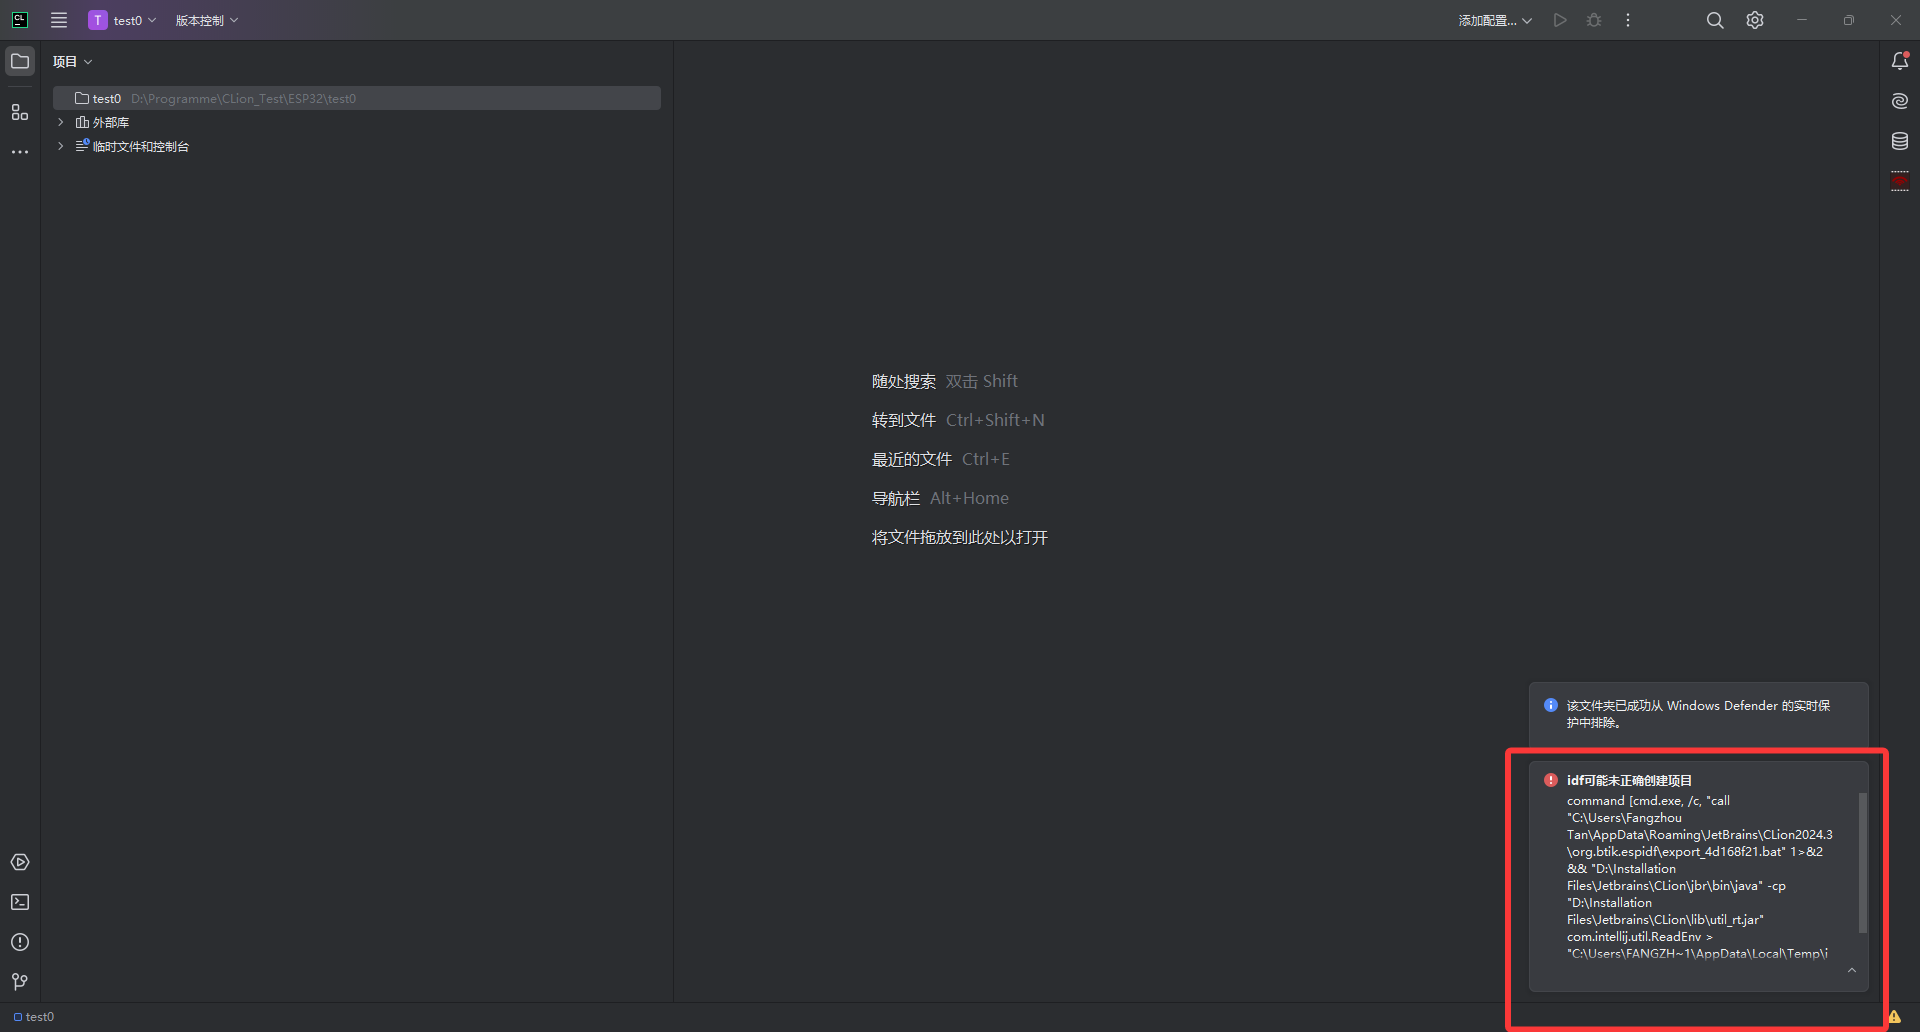Open the Database tool window icon
Screen dimensions: 1920x1032
coord(1900,141)
